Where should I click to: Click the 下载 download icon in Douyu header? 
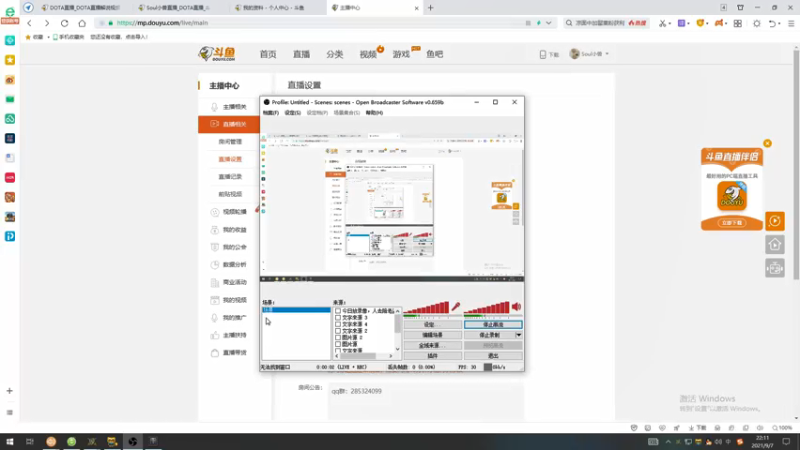pos(549,54)
